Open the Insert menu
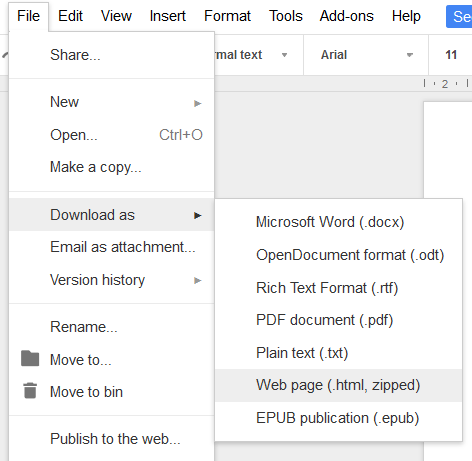472x461 pixels. 168,16
